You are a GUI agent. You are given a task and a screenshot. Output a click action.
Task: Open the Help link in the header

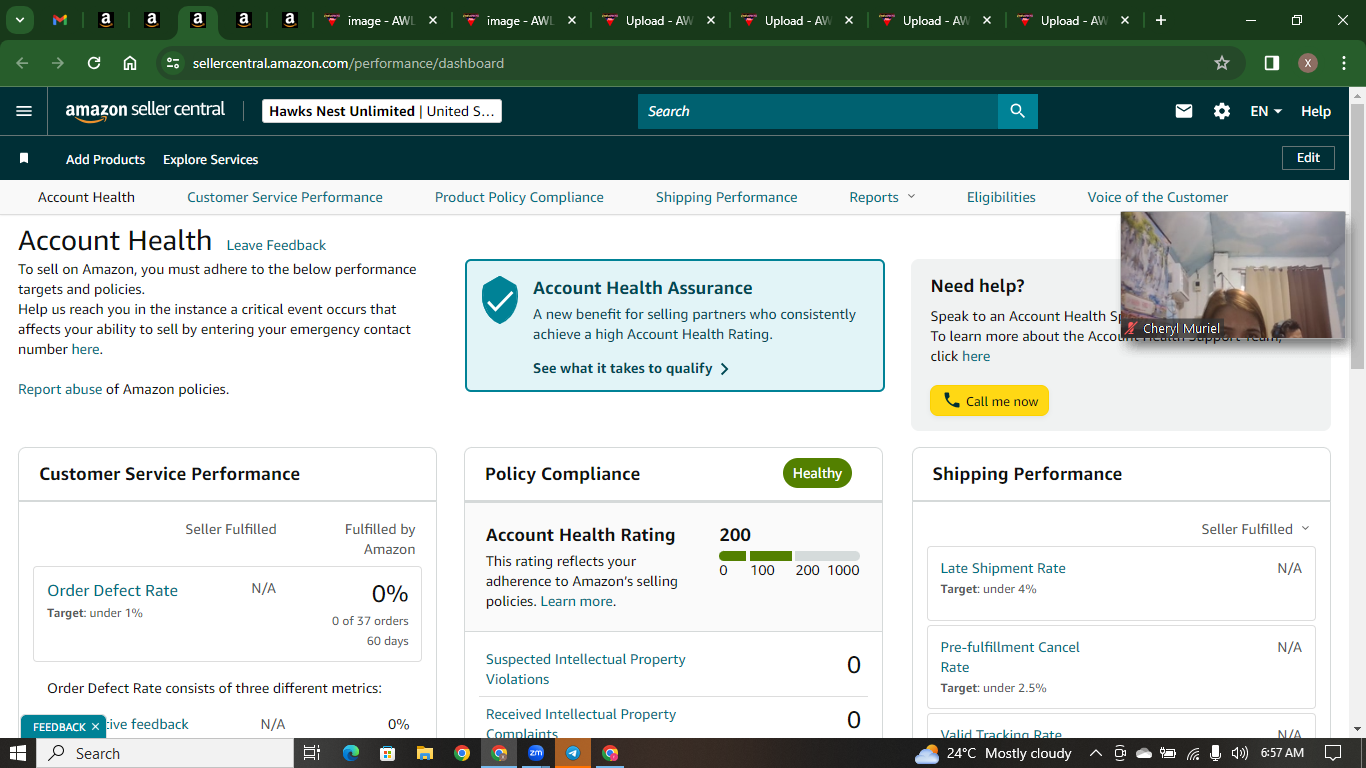1316,111
